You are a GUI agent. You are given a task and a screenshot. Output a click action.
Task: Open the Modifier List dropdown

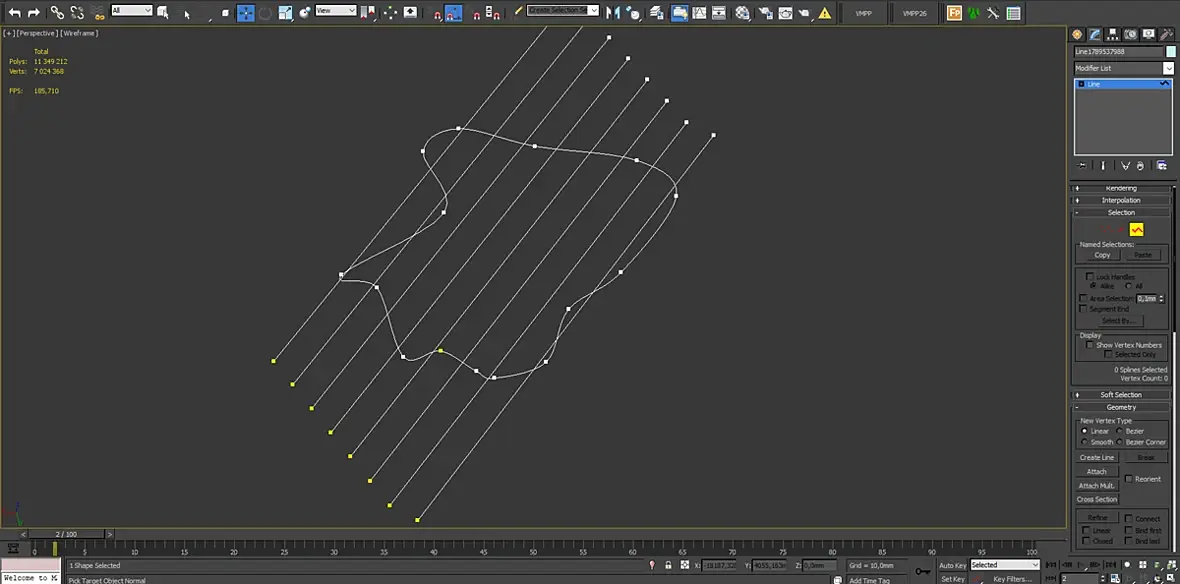tap(1124, 68)
